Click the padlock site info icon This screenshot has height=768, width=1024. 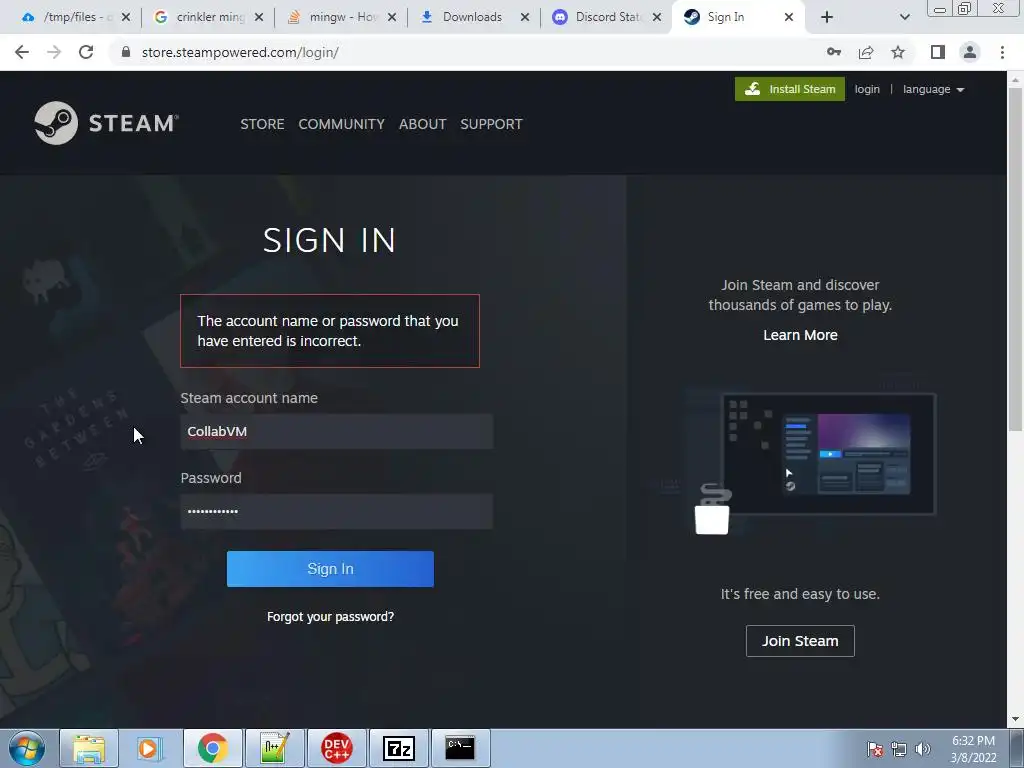click(126, 52)
